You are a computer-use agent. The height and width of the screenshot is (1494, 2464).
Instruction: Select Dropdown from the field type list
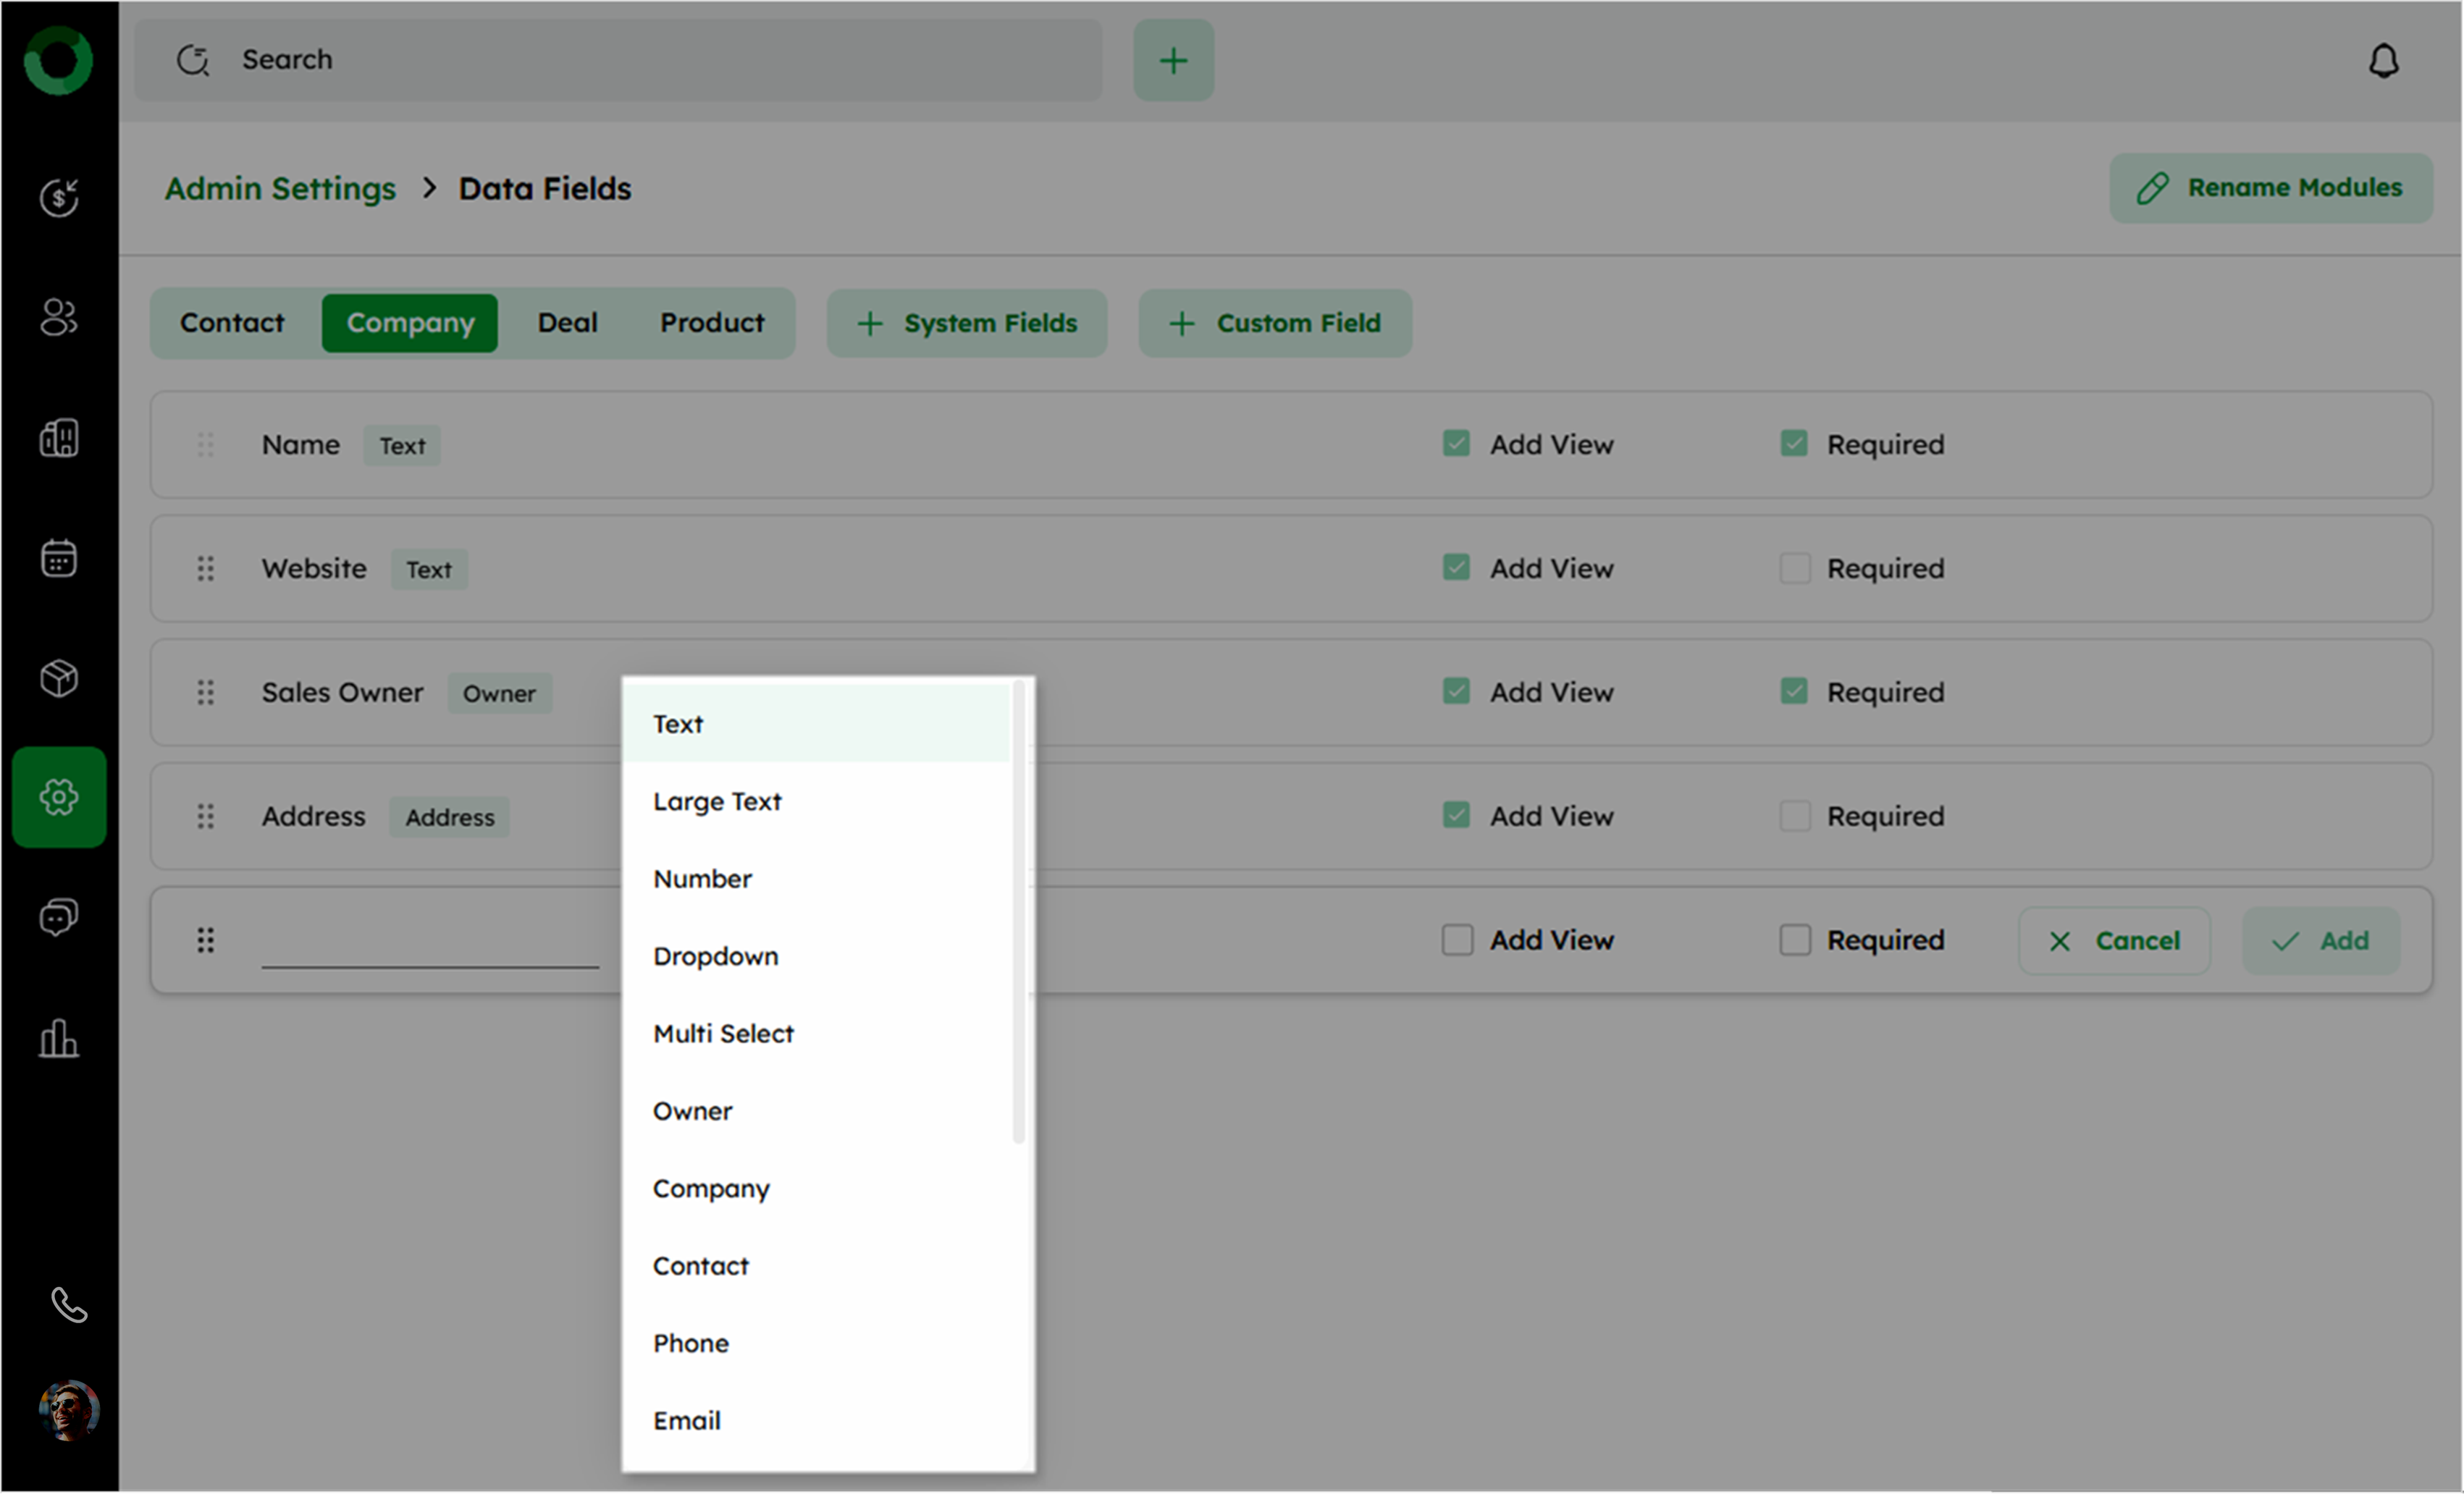716,956
